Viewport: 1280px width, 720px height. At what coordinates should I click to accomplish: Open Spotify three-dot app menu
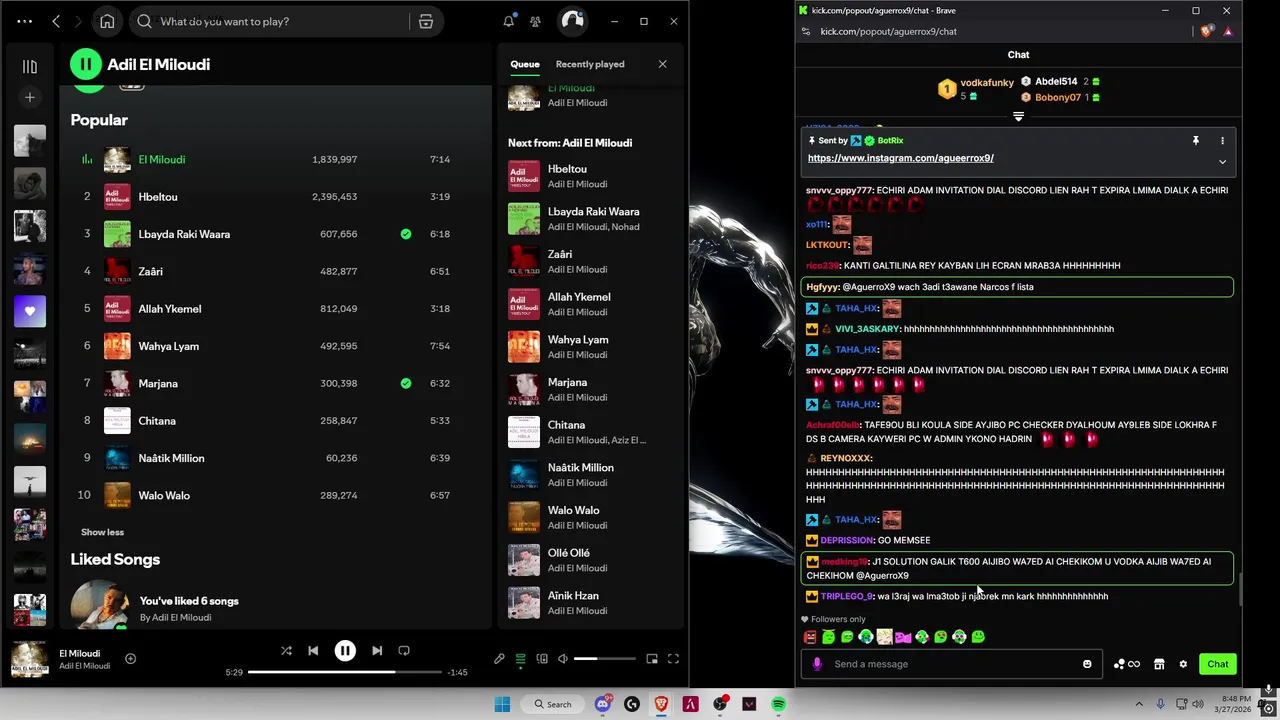(x=25, y=21)
